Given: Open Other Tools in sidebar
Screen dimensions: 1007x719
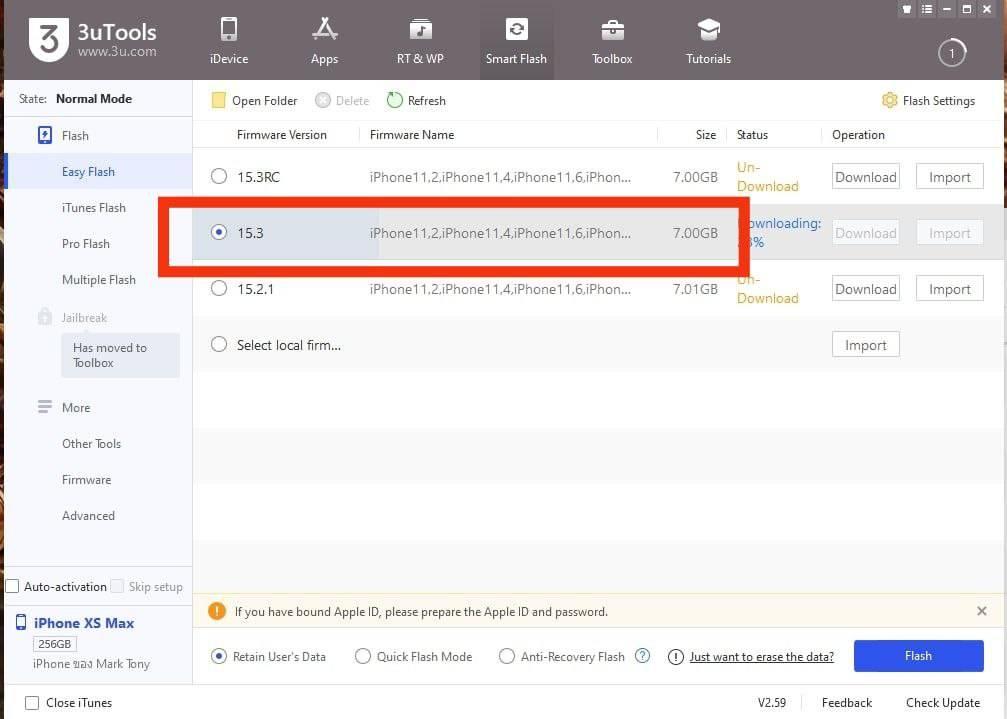Looking at the screenshot, I should tap(91, 444).
